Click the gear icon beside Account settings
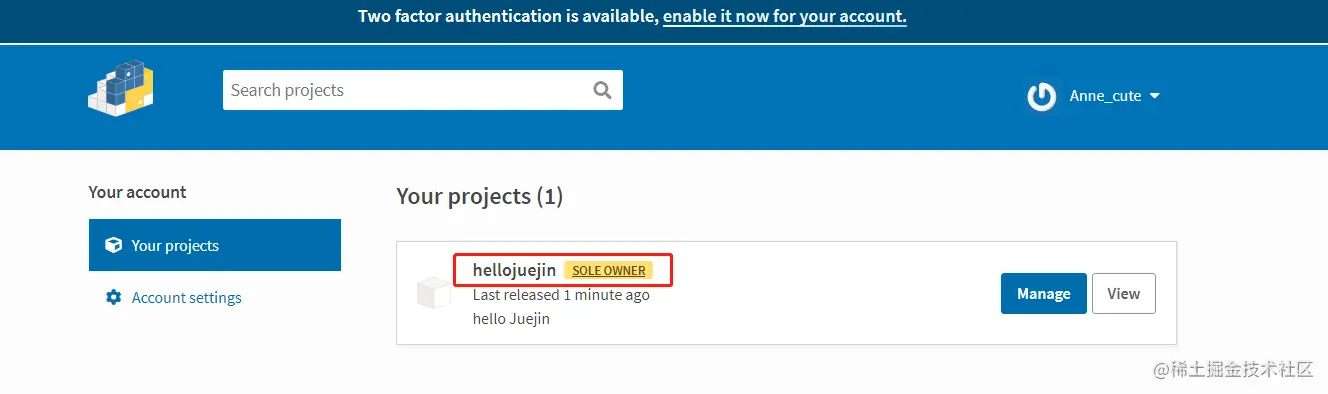 pyautogui.click(x=114, y=297)
